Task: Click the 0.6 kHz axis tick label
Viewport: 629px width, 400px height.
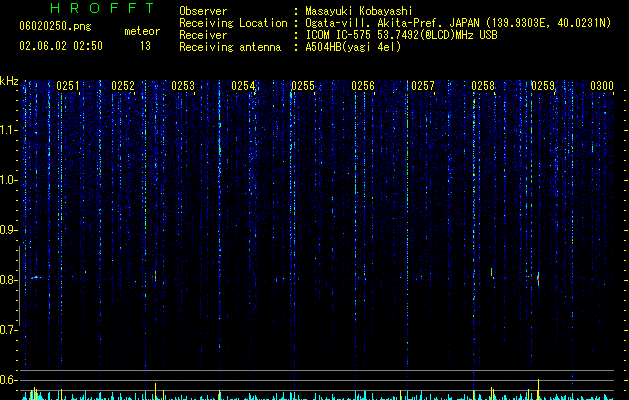Action: [9, 380]
